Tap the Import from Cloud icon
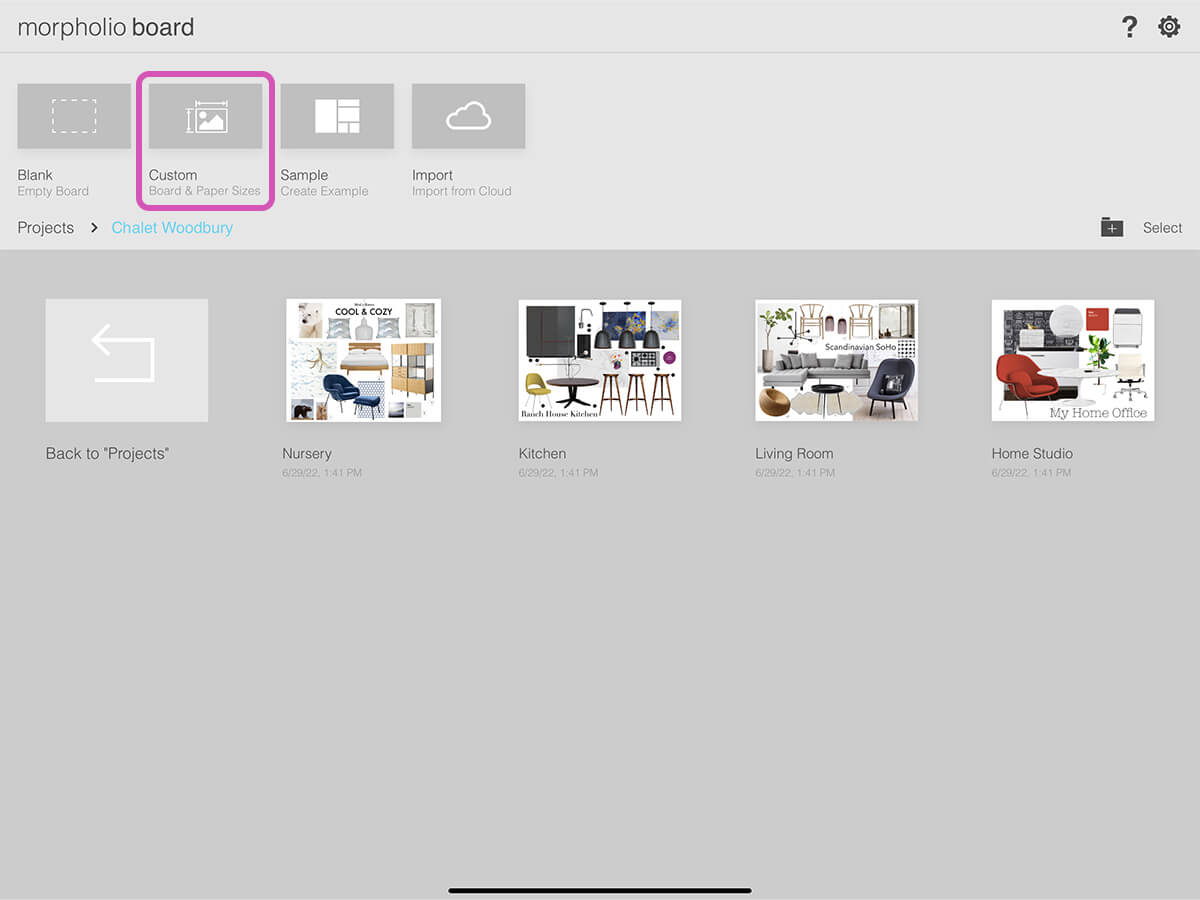 (468, 117)
